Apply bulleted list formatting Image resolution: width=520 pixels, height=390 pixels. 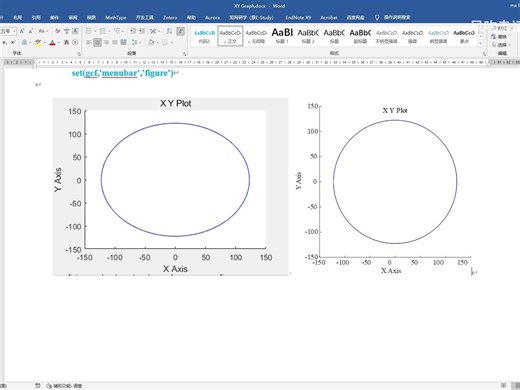(88, 31)
